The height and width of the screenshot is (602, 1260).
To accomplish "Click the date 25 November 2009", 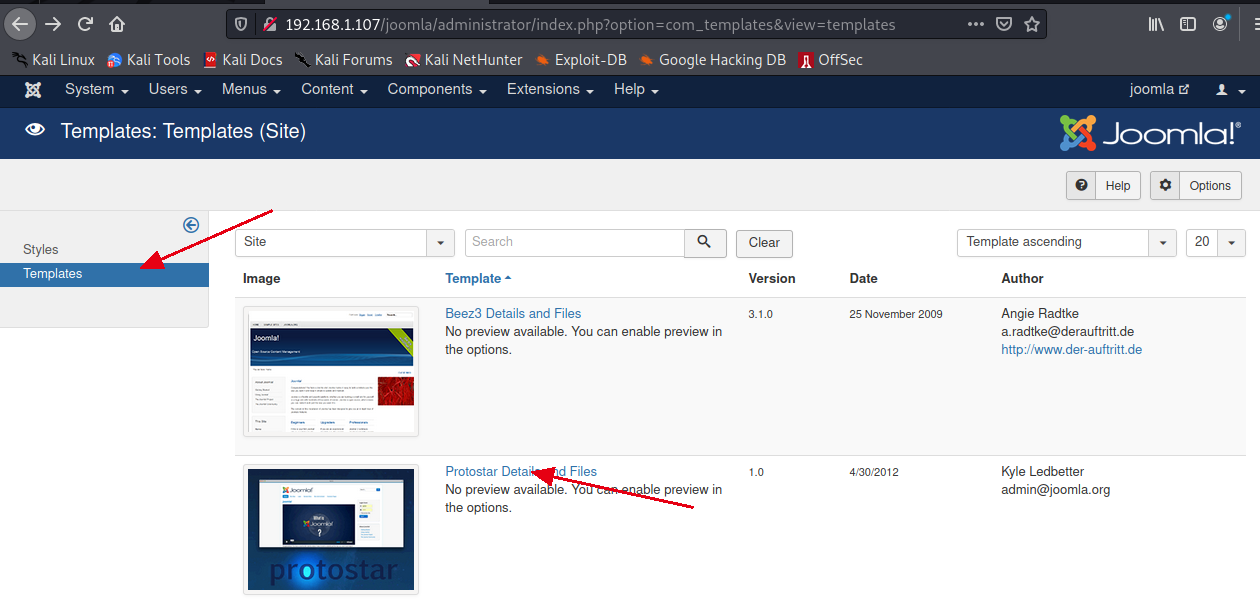I will point(896,314).
